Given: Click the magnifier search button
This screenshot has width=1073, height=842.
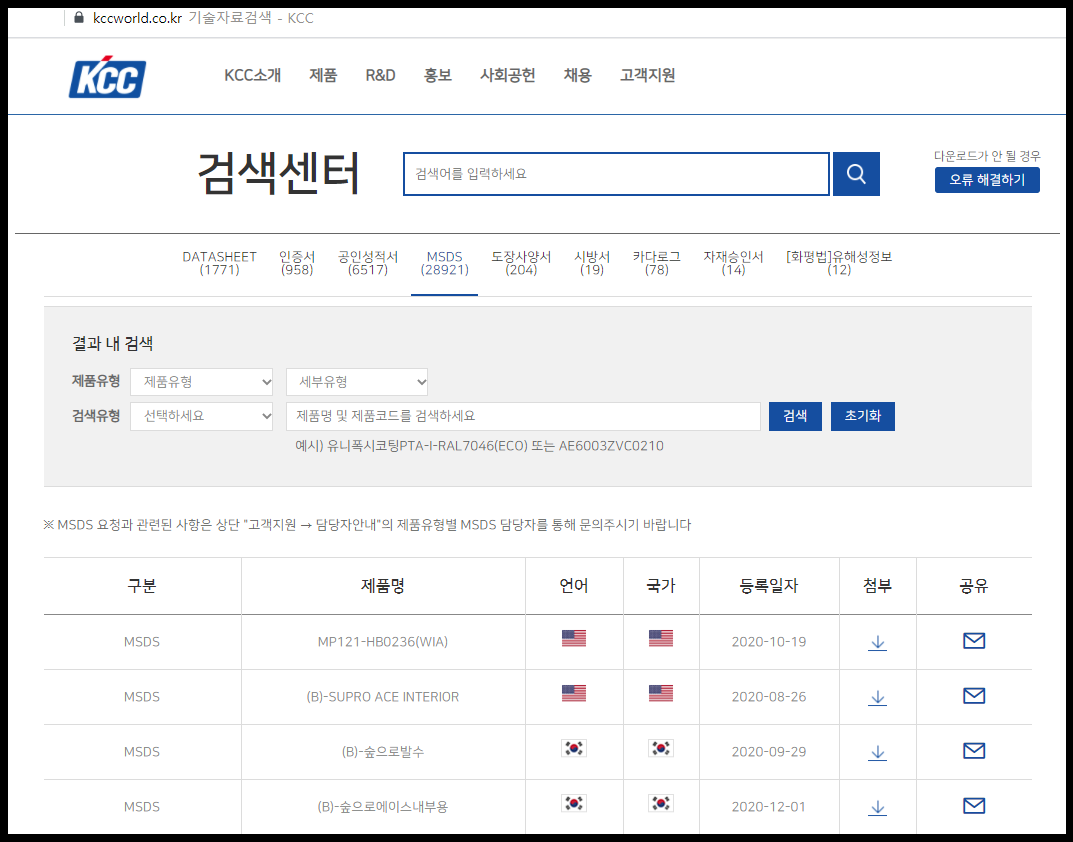Looking at the screenshot, I should click(x=856, y=174).
